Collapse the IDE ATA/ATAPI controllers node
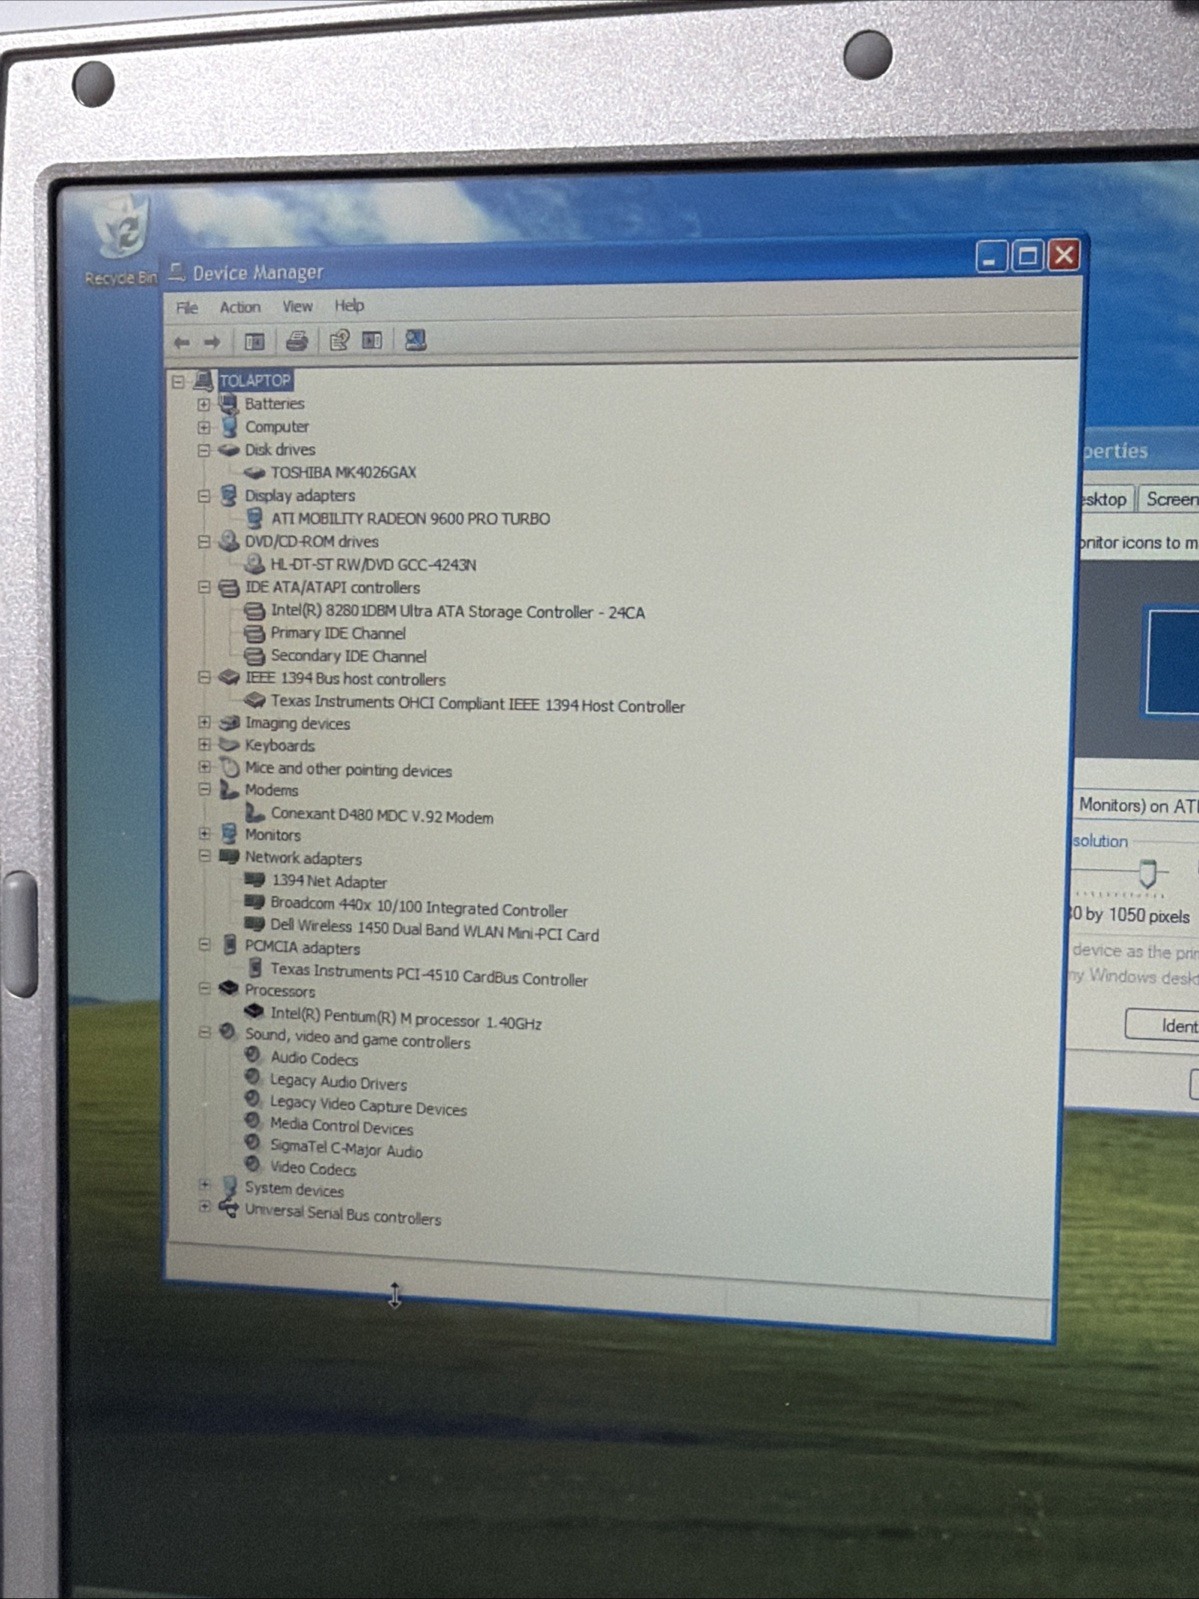 204,588
